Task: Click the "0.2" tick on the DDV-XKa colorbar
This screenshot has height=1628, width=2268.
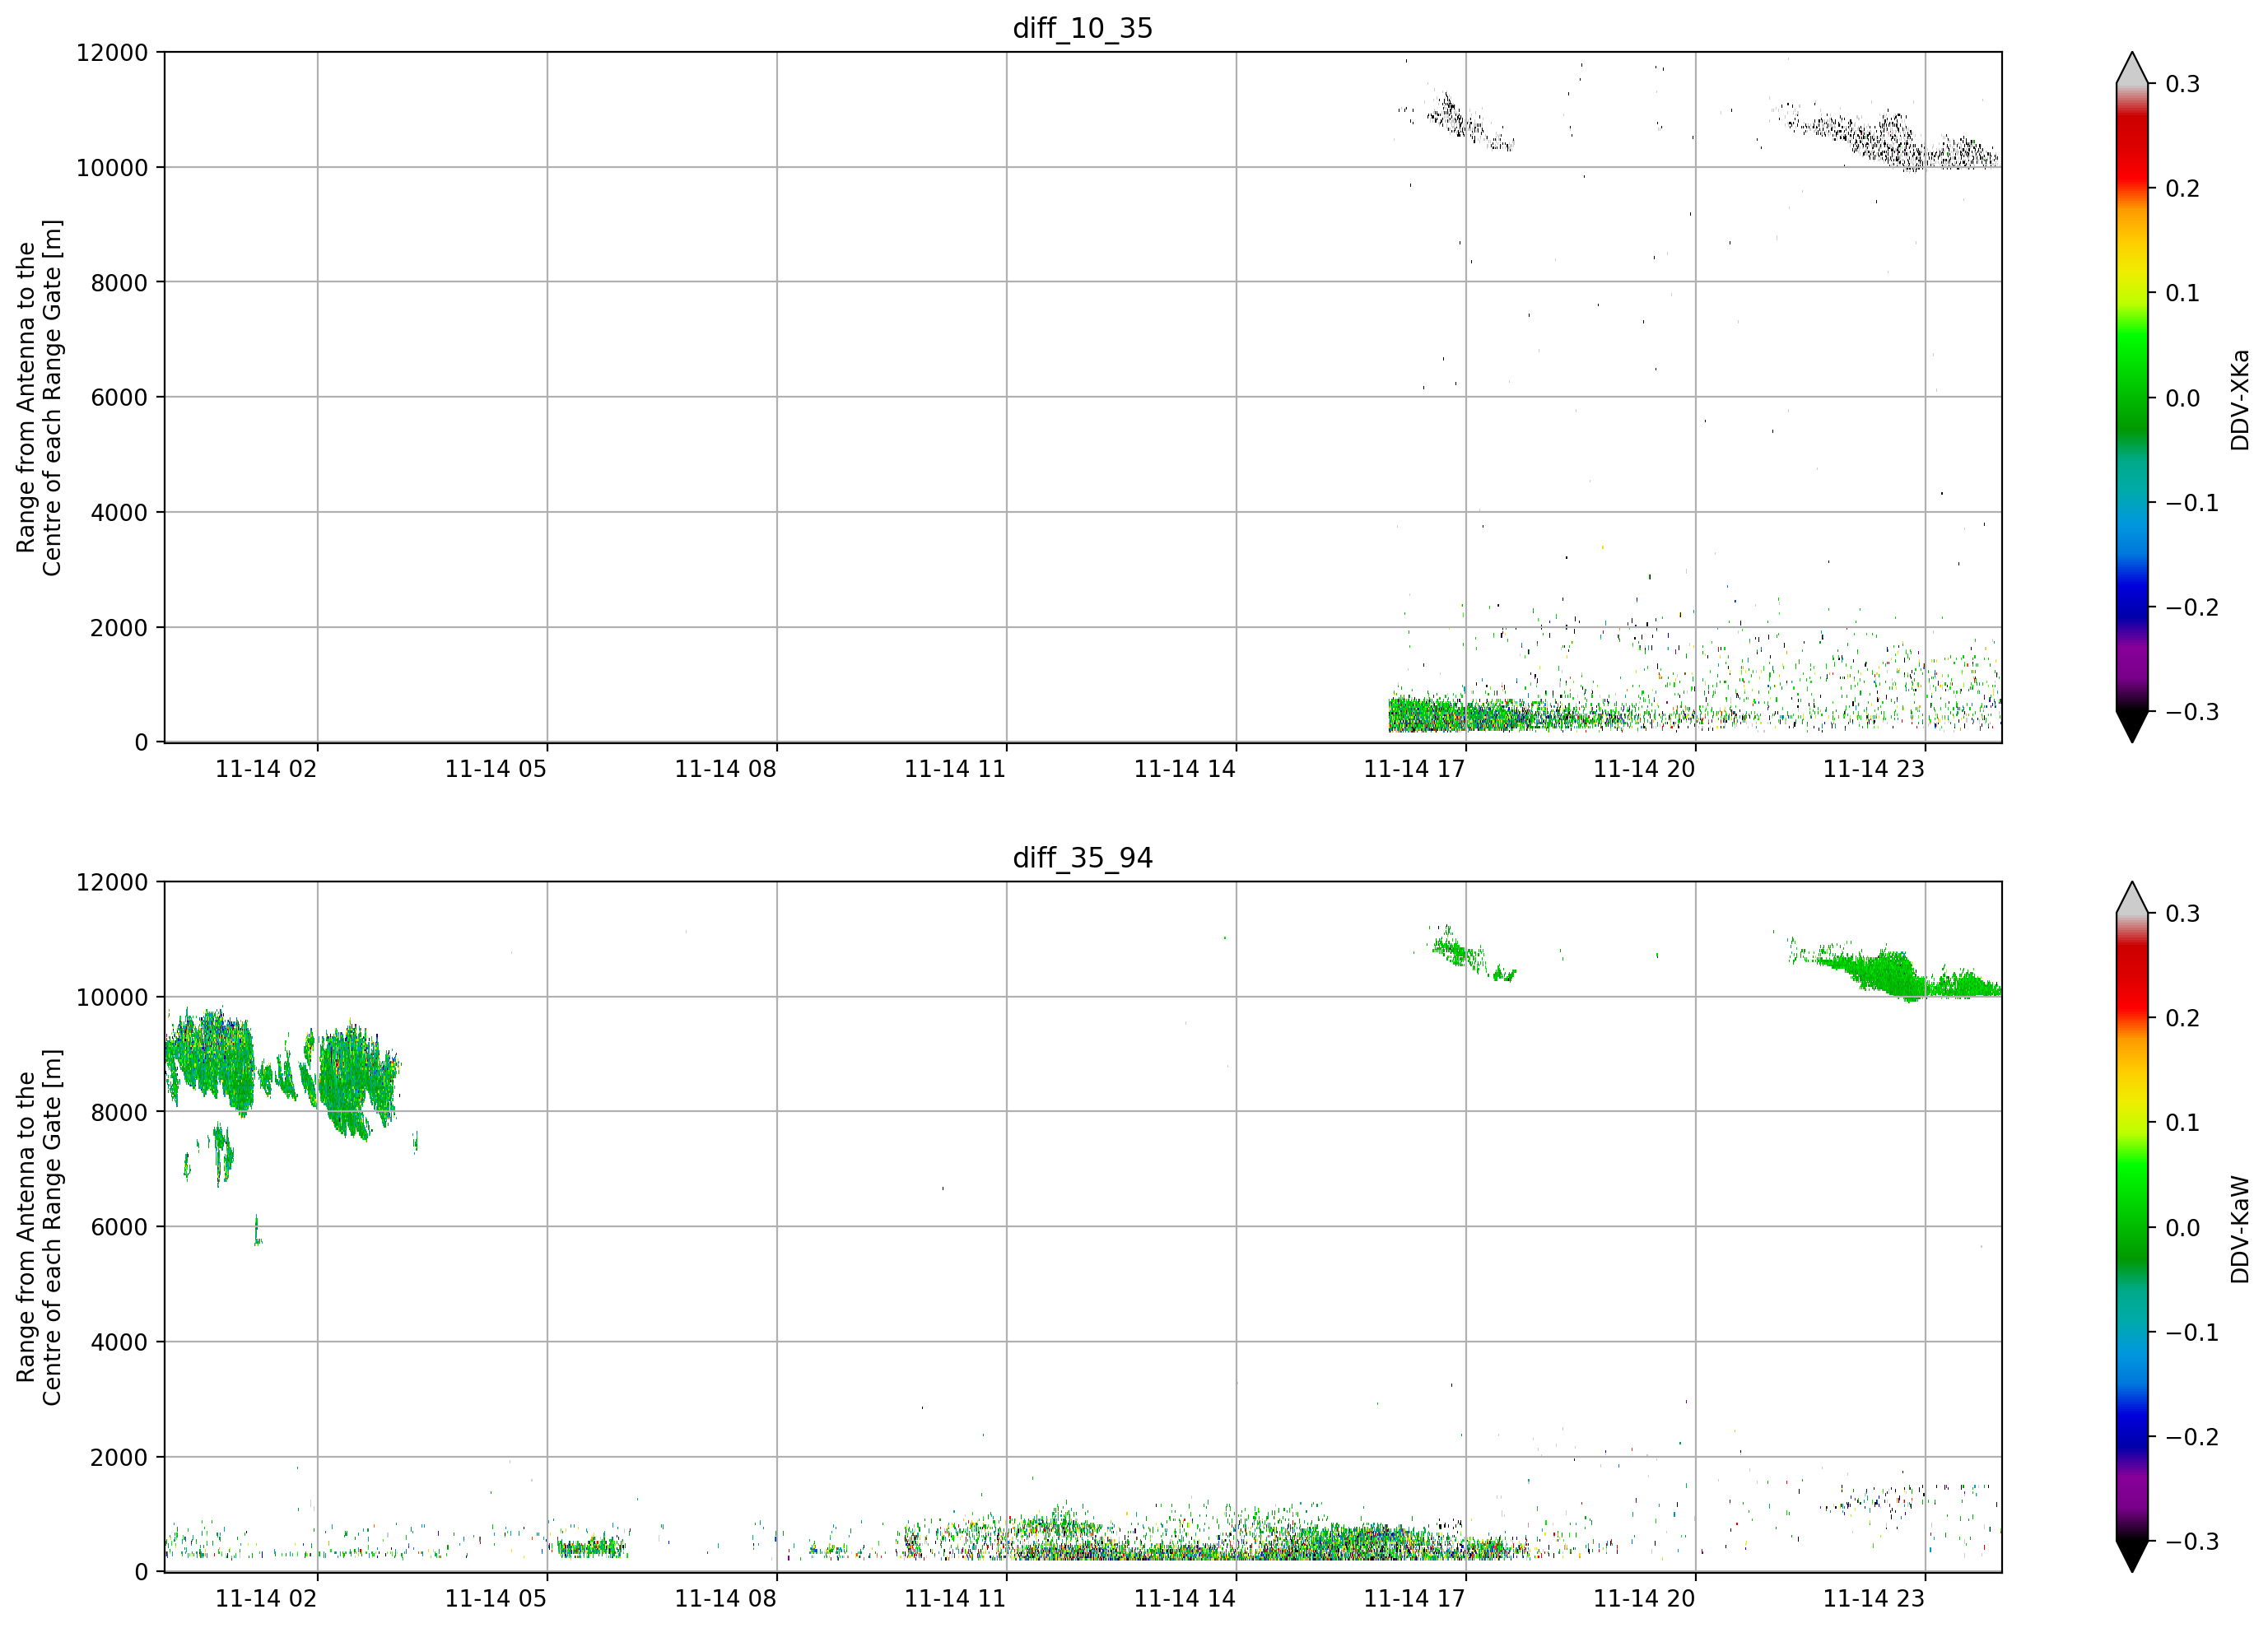Action: click(2182, 189)
